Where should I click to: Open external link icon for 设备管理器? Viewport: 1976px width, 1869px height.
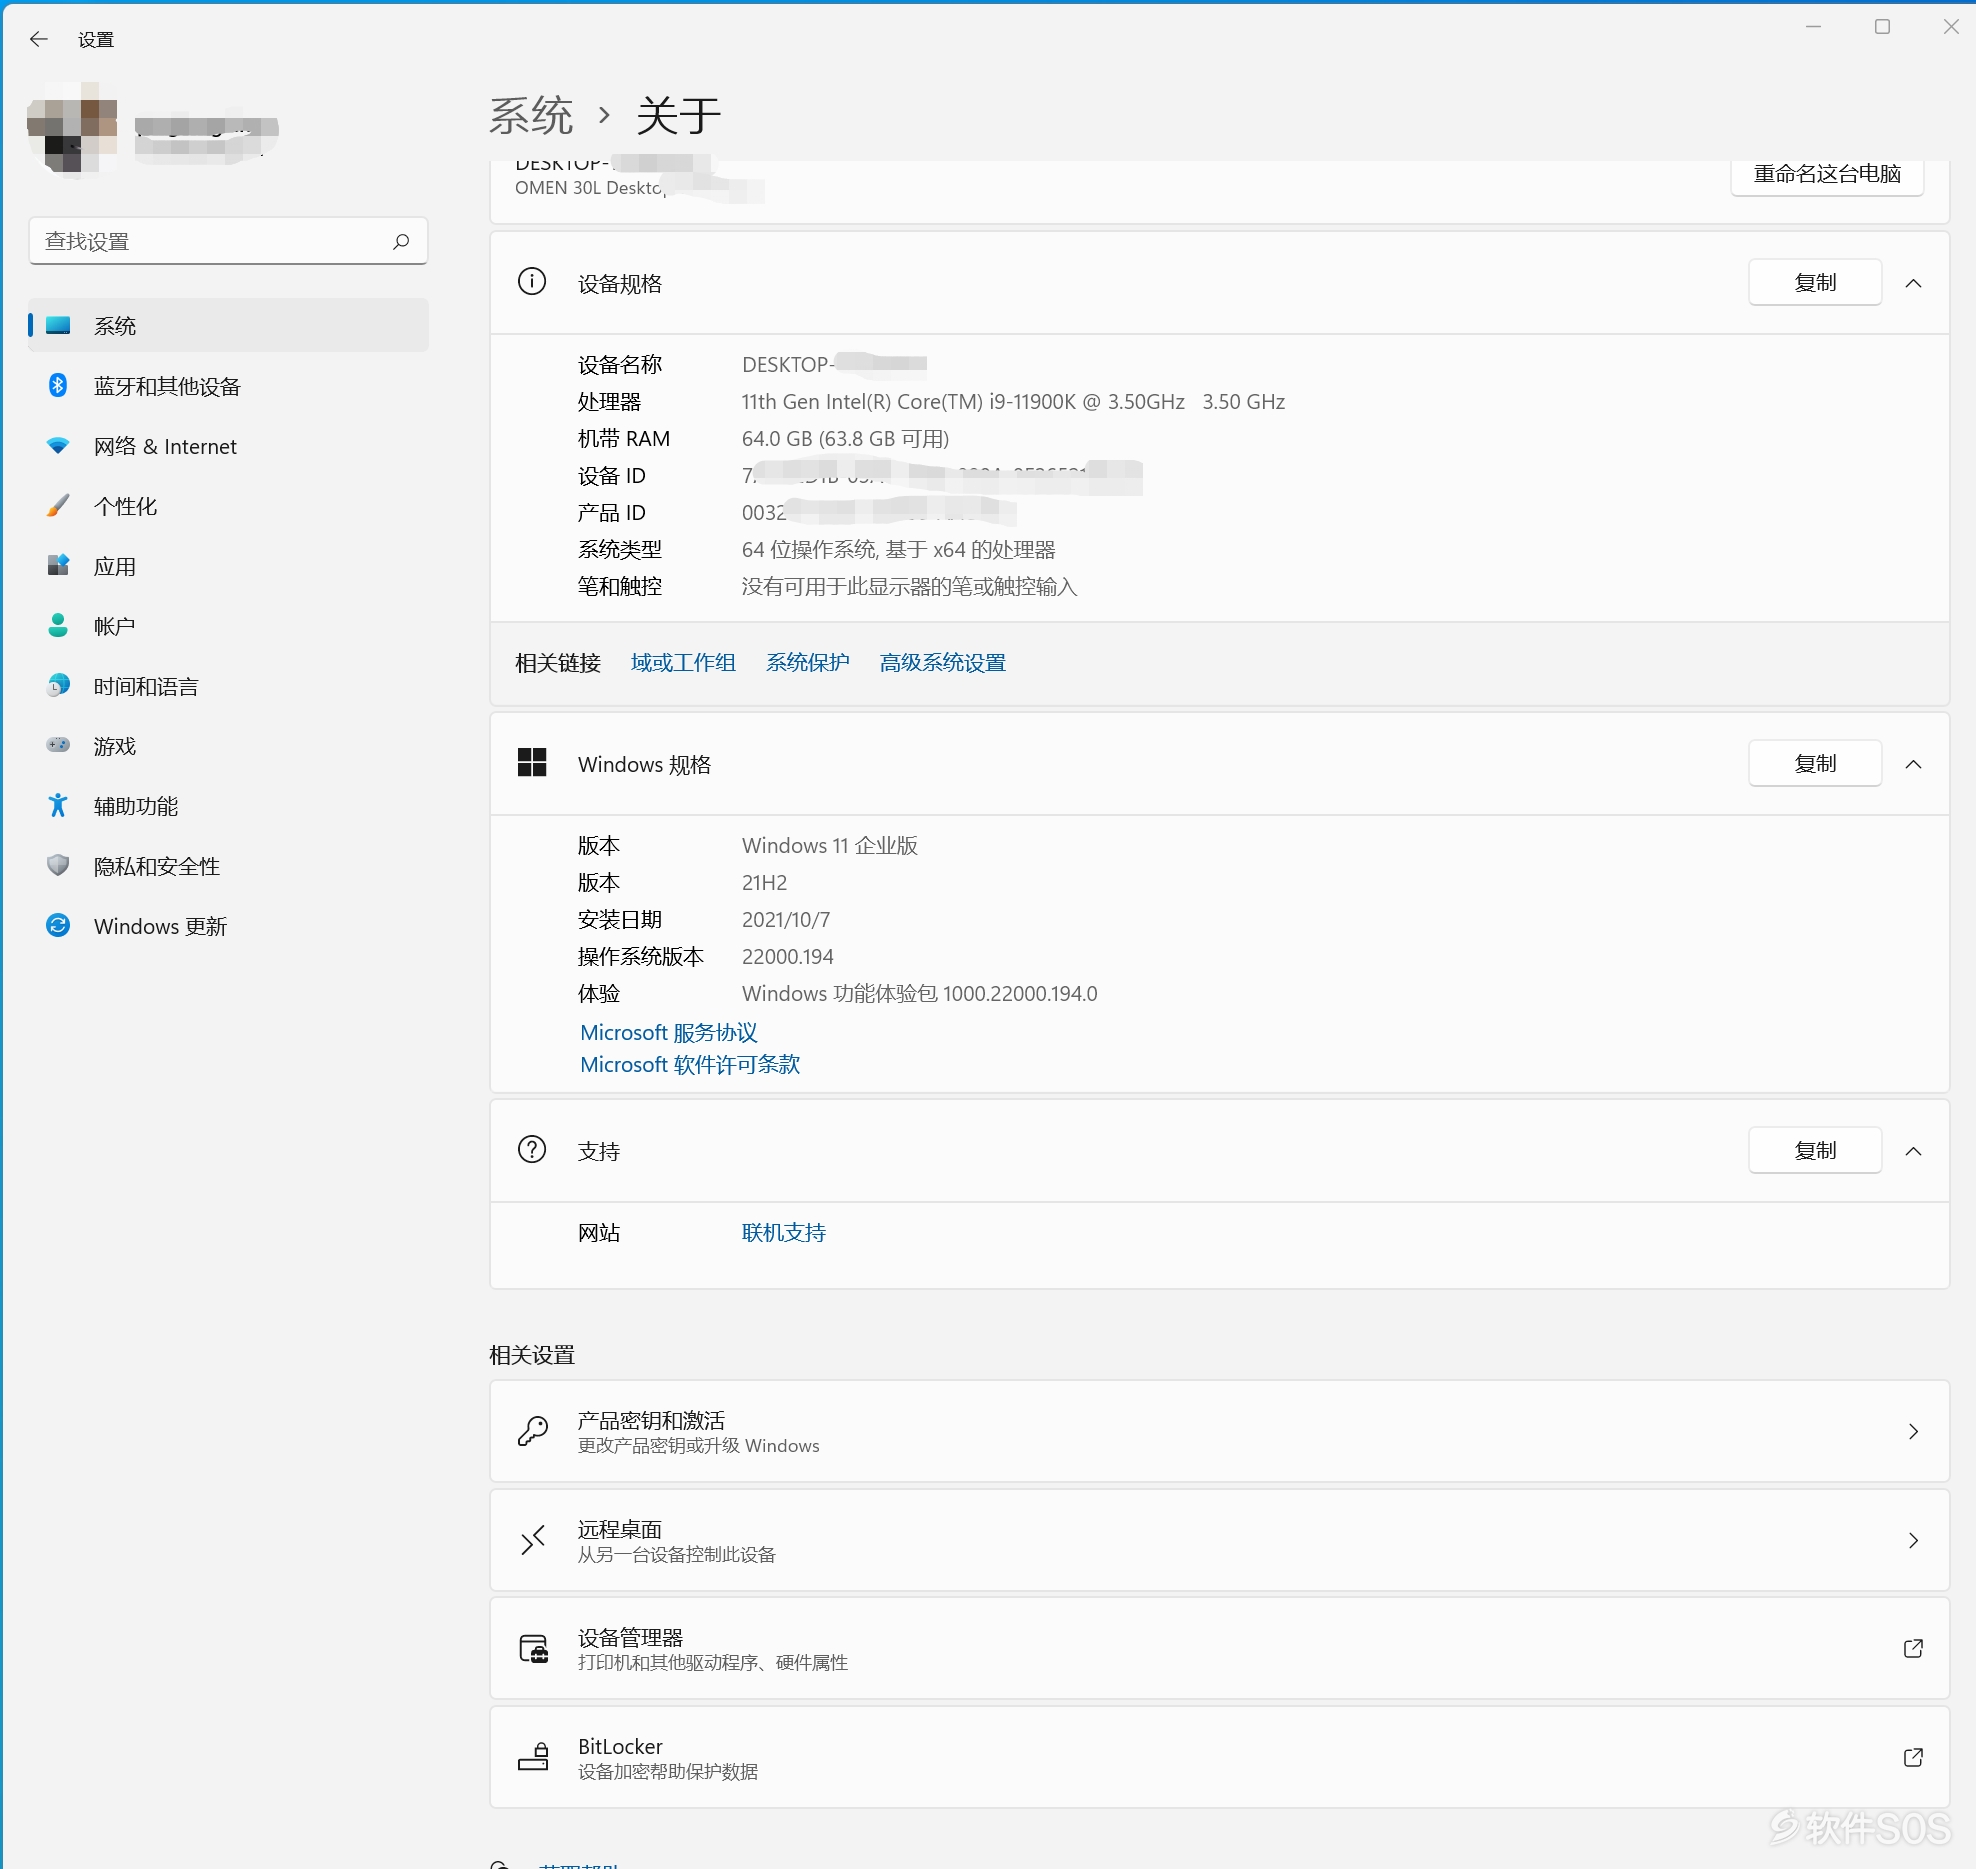1913,1648
